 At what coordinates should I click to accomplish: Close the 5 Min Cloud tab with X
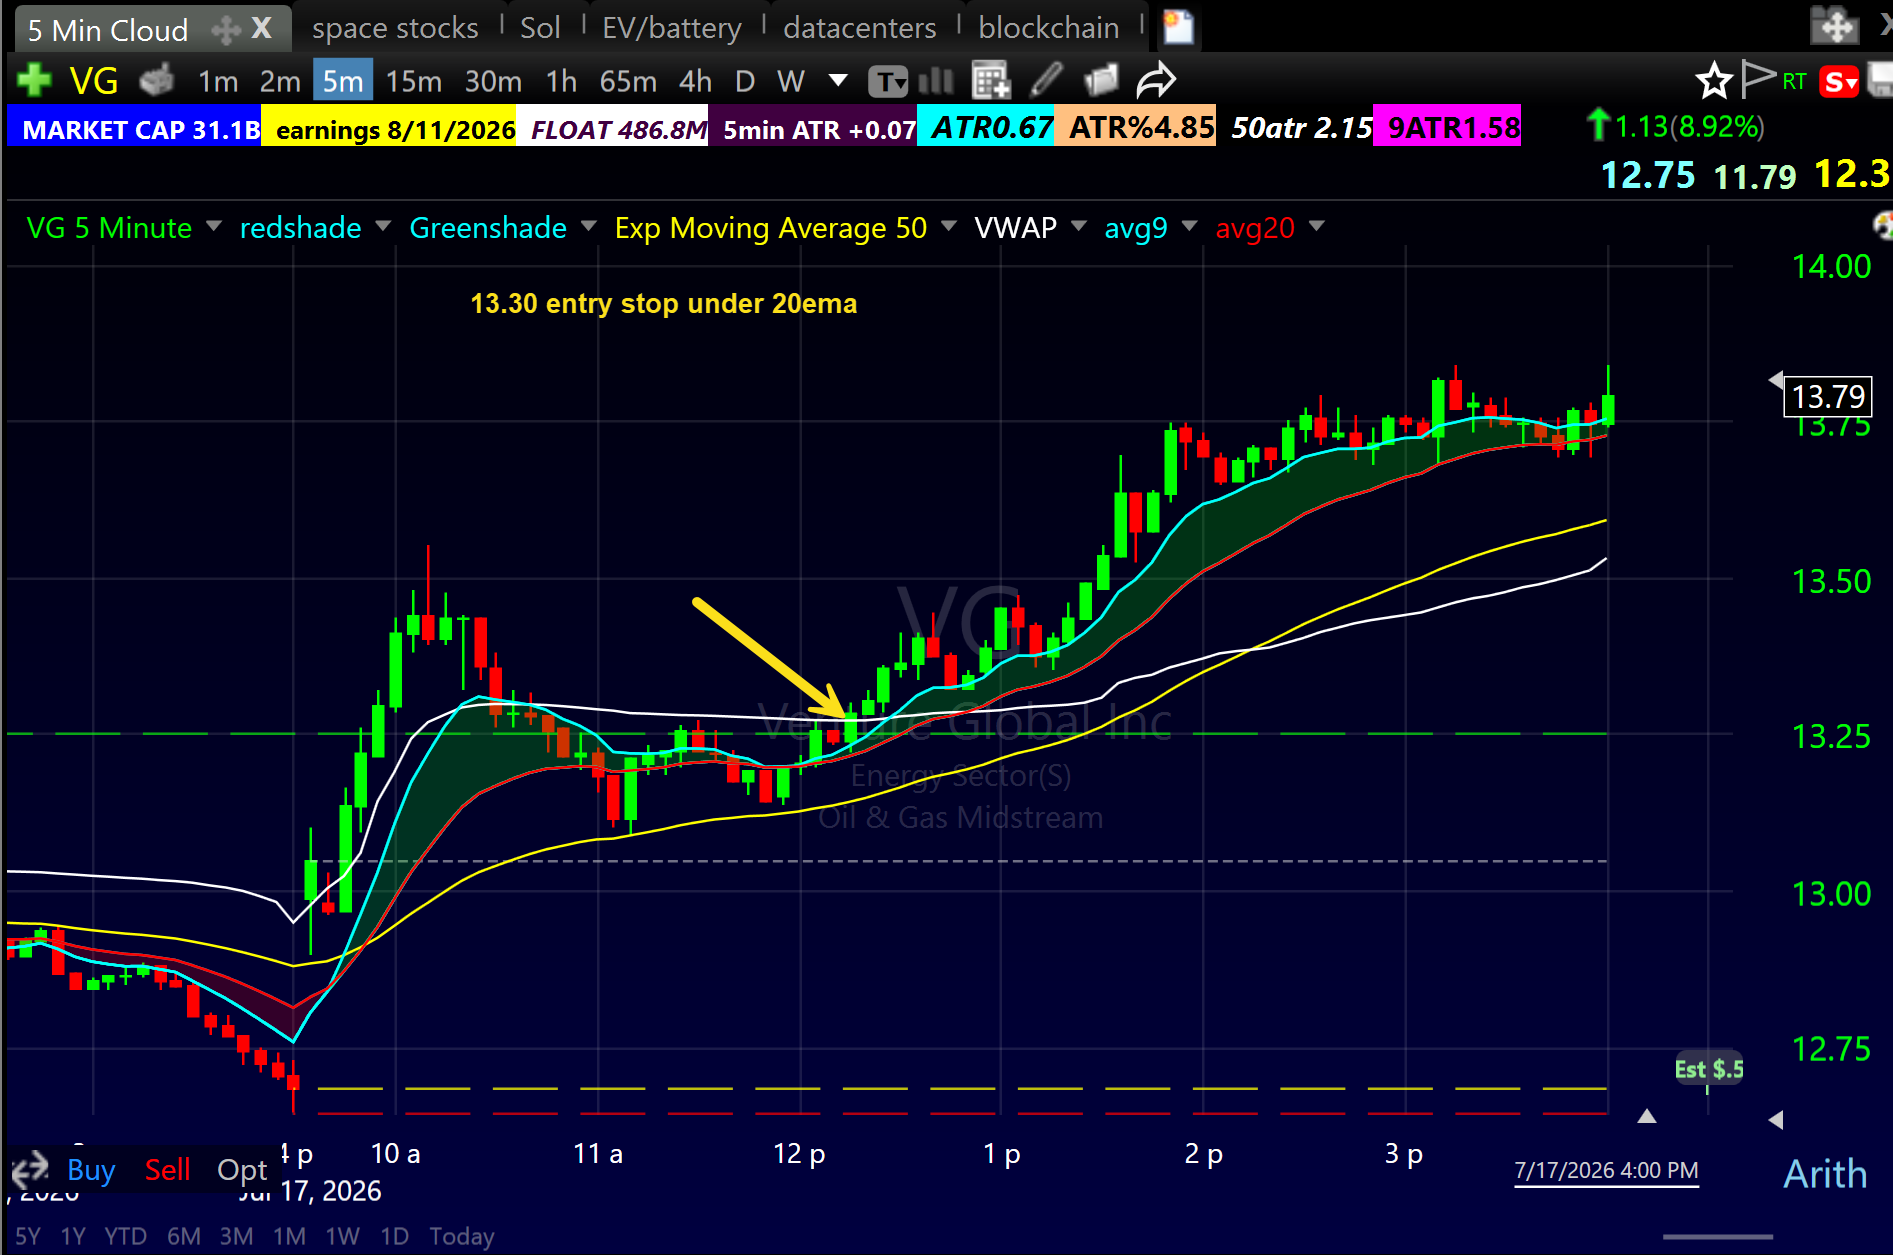click(261, 28)
